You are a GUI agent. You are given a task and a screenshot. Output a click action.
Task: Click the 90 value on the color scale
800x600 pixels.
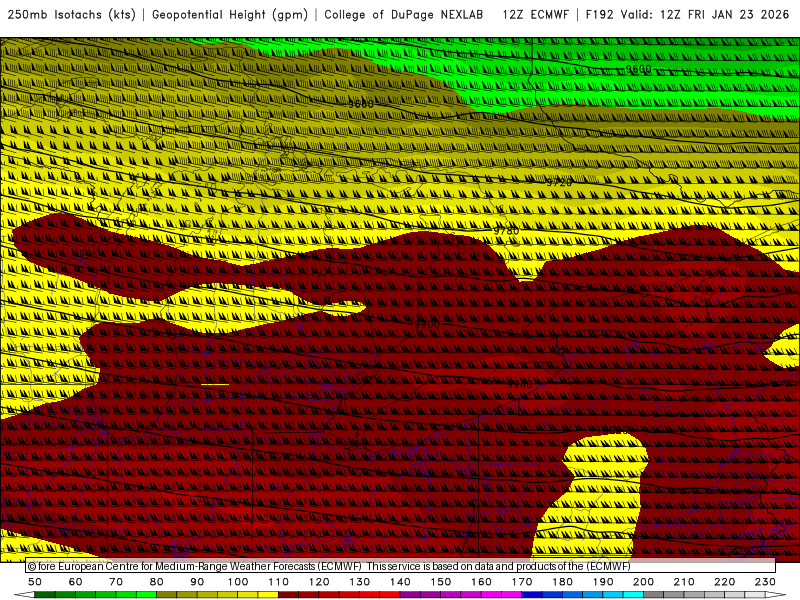coord(197,582)
